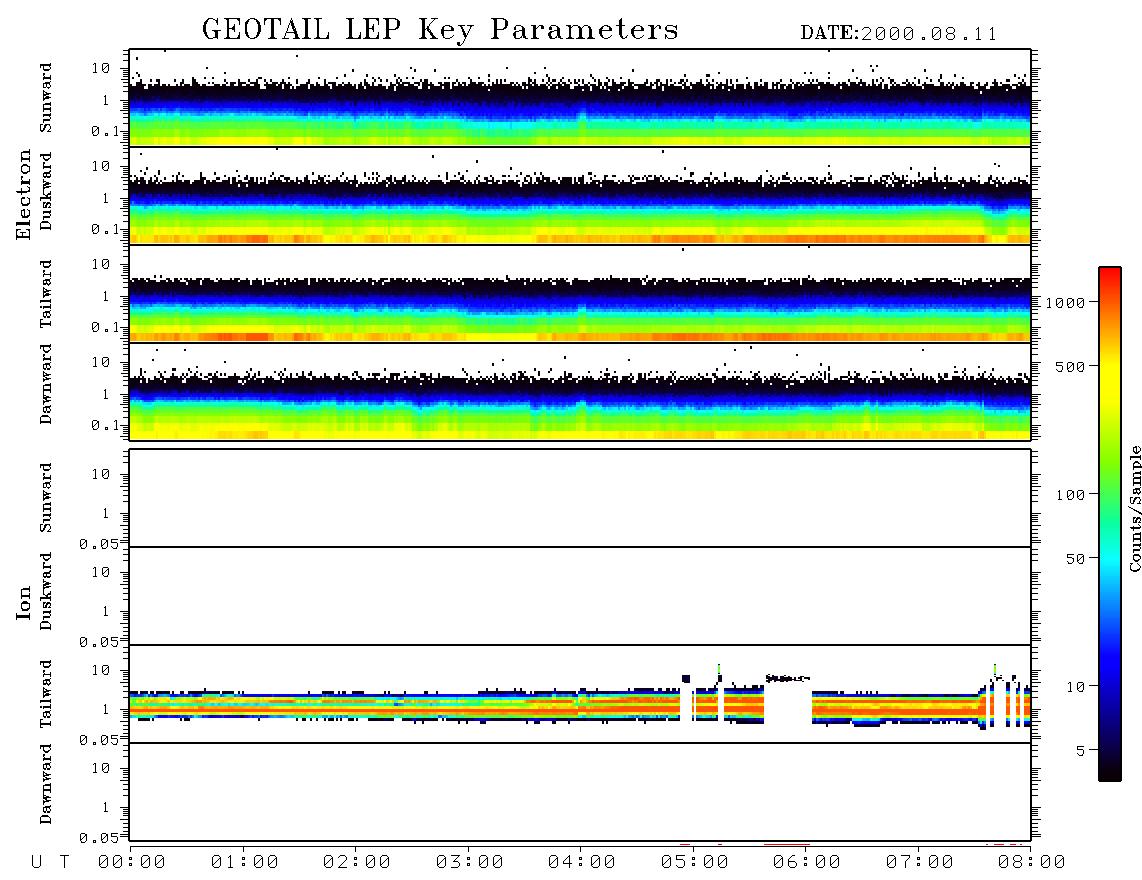Image resolution: width=1142 pixels, height=880 pixels.
Task: Click the "08:00" time tick label
Action: [1032, 862]
